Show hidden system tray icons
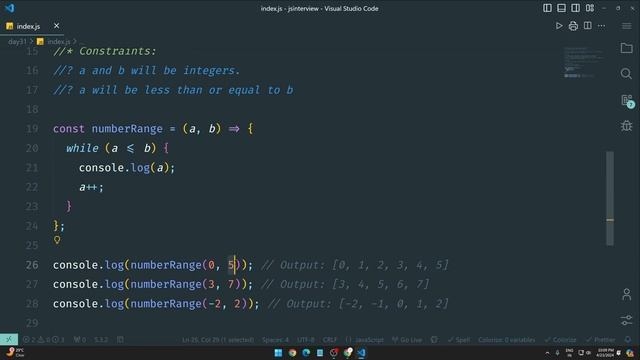640x360 pixels. [x=547, y=353]
